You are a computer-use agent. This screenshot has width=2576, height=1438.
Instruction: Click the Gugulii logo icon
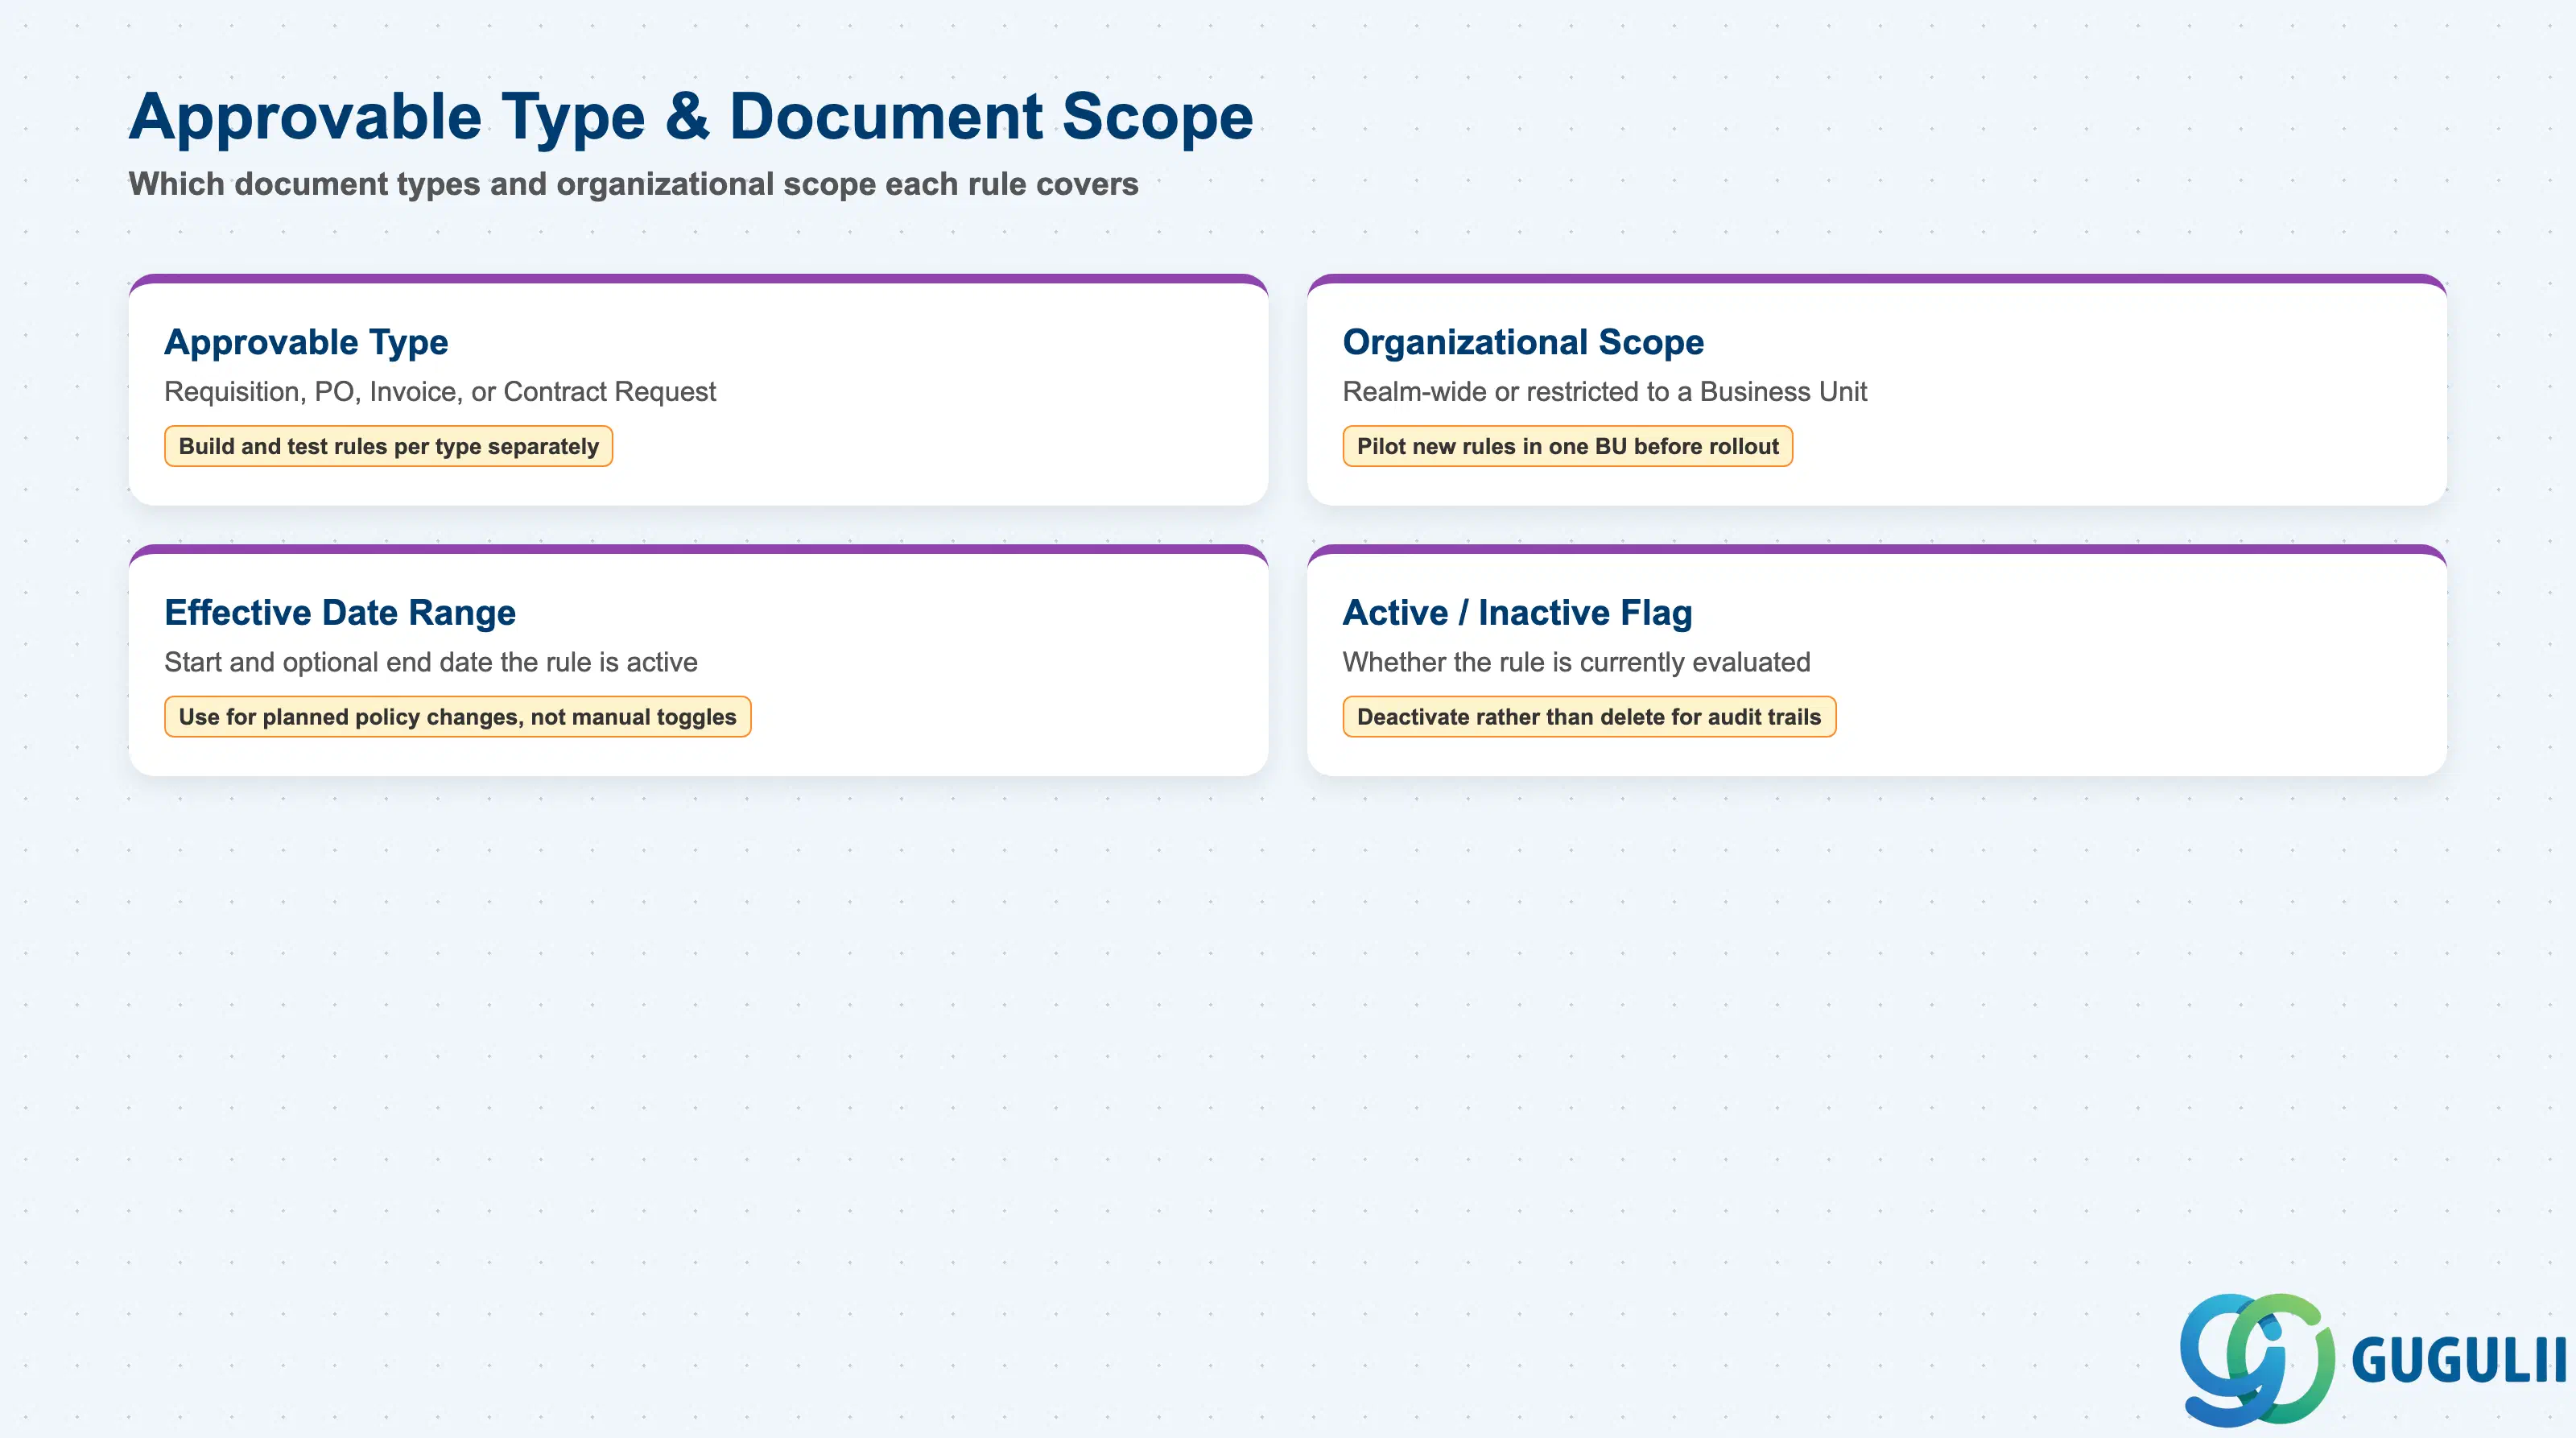click(2257, 1359)
